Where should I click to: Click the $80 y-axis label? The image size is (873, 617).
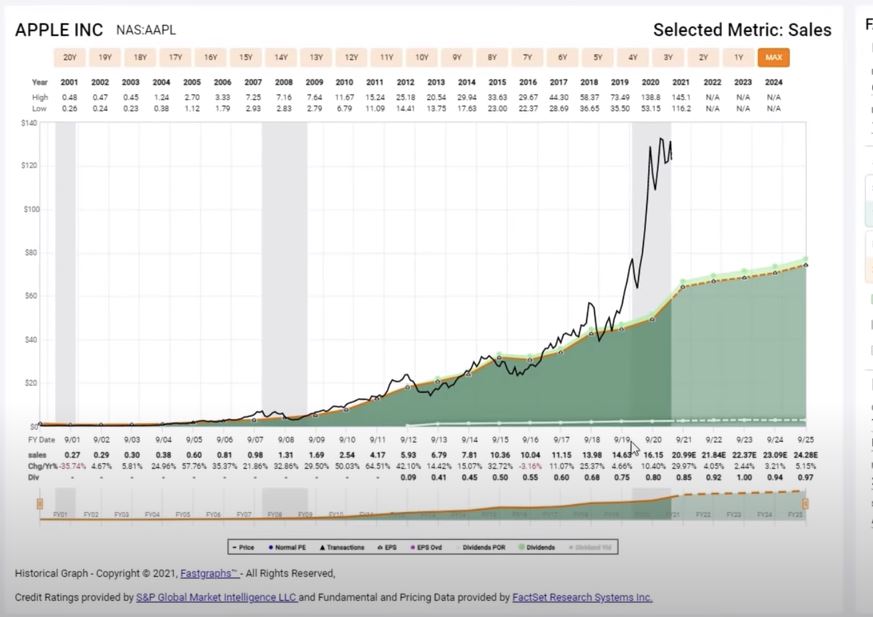point(30,253)
